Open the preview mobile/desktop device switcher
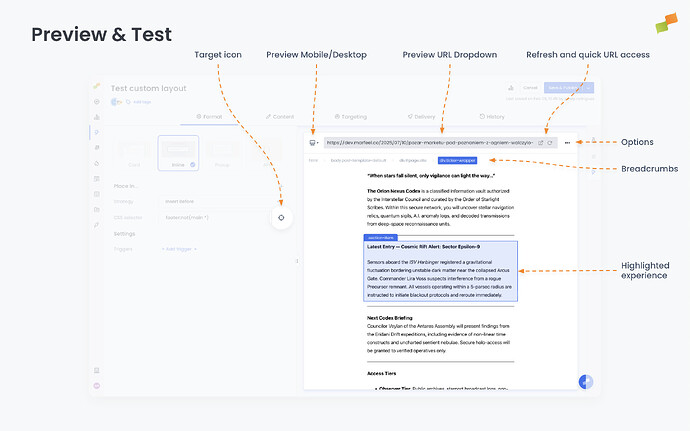Image resolution: width=690 pixels, height=431 pixels. (x=313, y=143)
